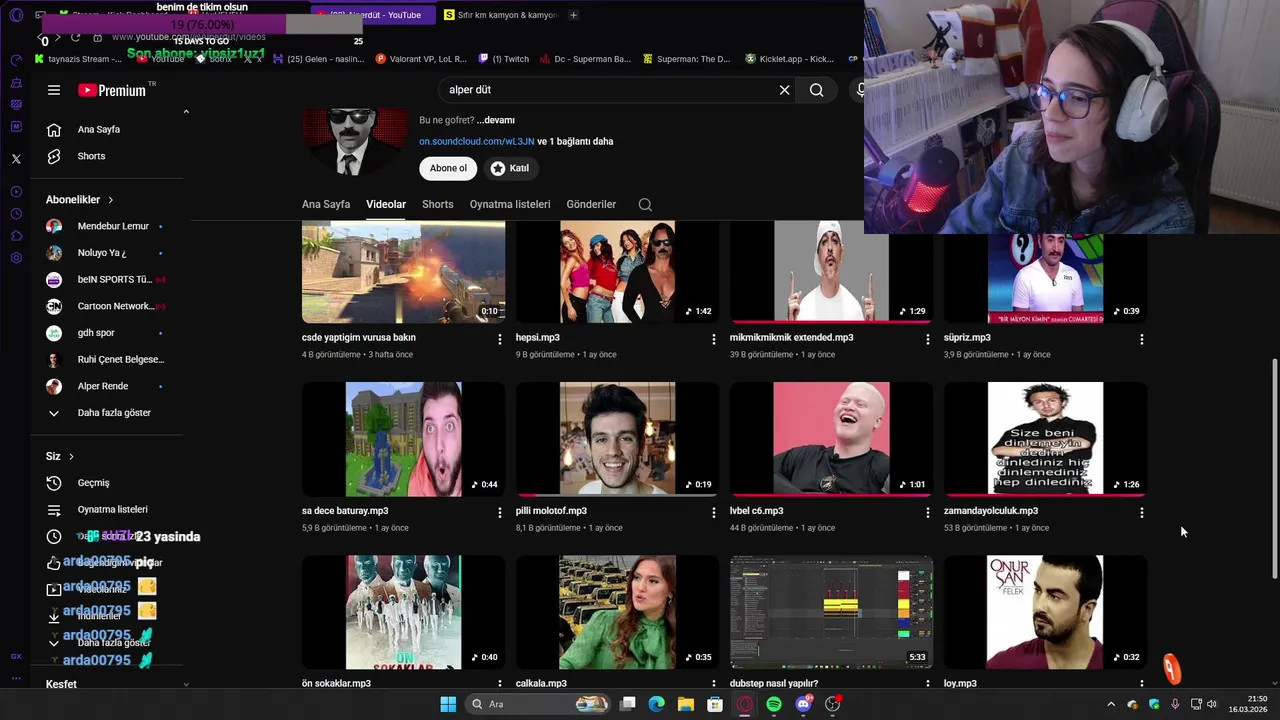Viewport: 1280px width, 720px height.
Task: Open three-dot menu for süpriz.mp3
Action: pos(1141,340)
